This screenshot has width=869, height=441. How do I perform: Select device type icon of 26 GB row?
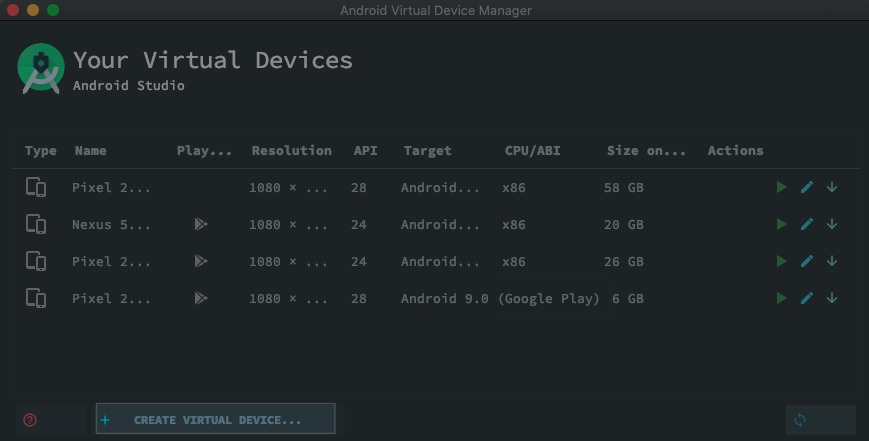coord(36,261)
